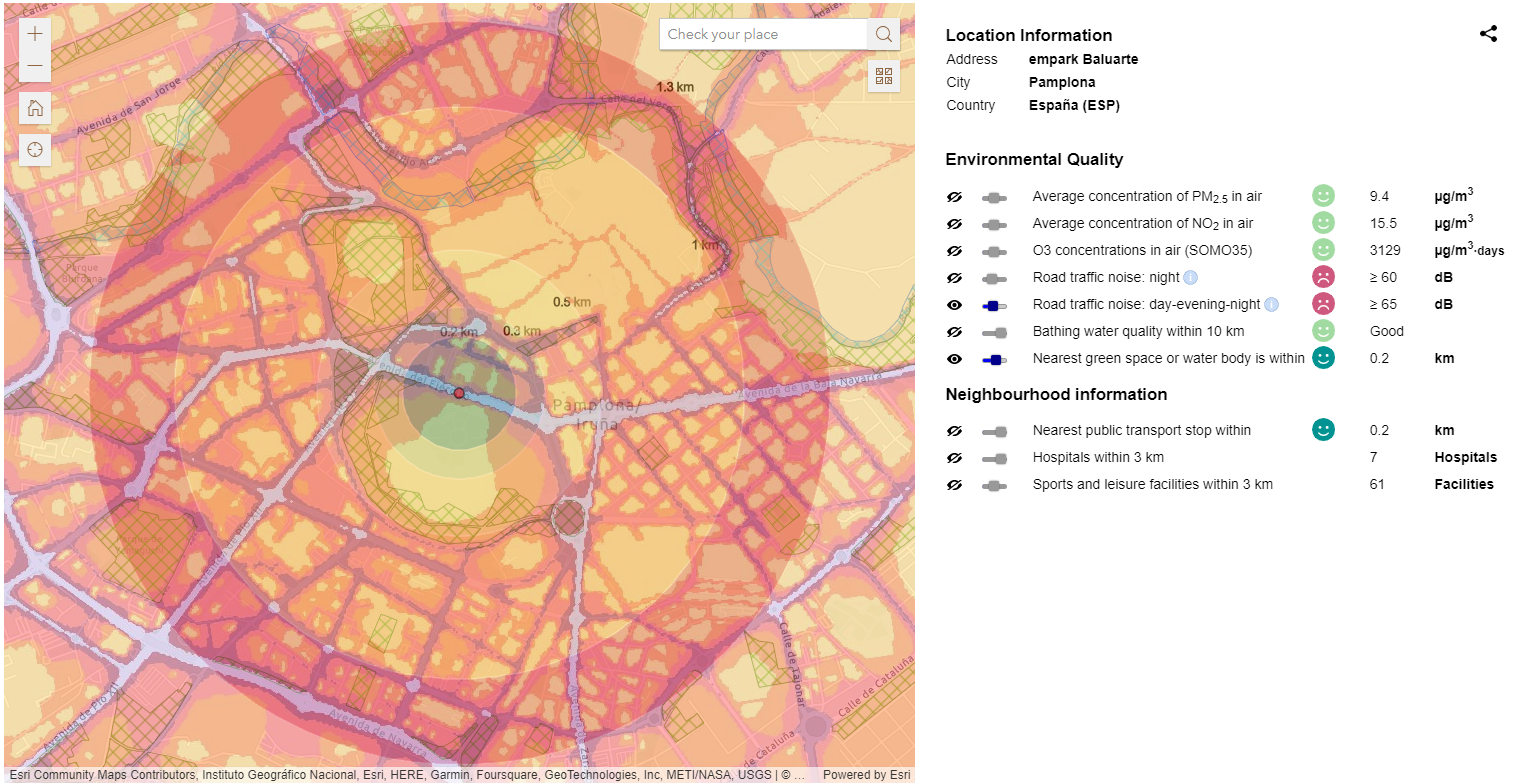
Task: Click the Powered by Esri link
Action: 866,775
